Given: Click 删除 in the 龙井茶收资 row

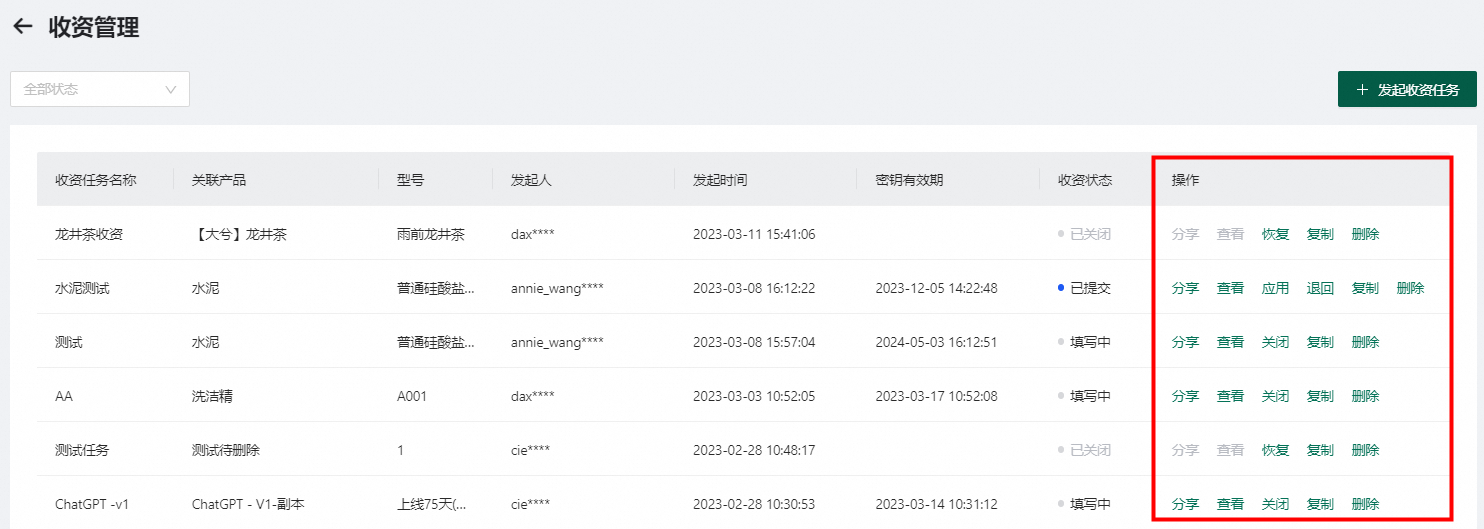Looking at the screenshot, I should (x=1365, y=234).
